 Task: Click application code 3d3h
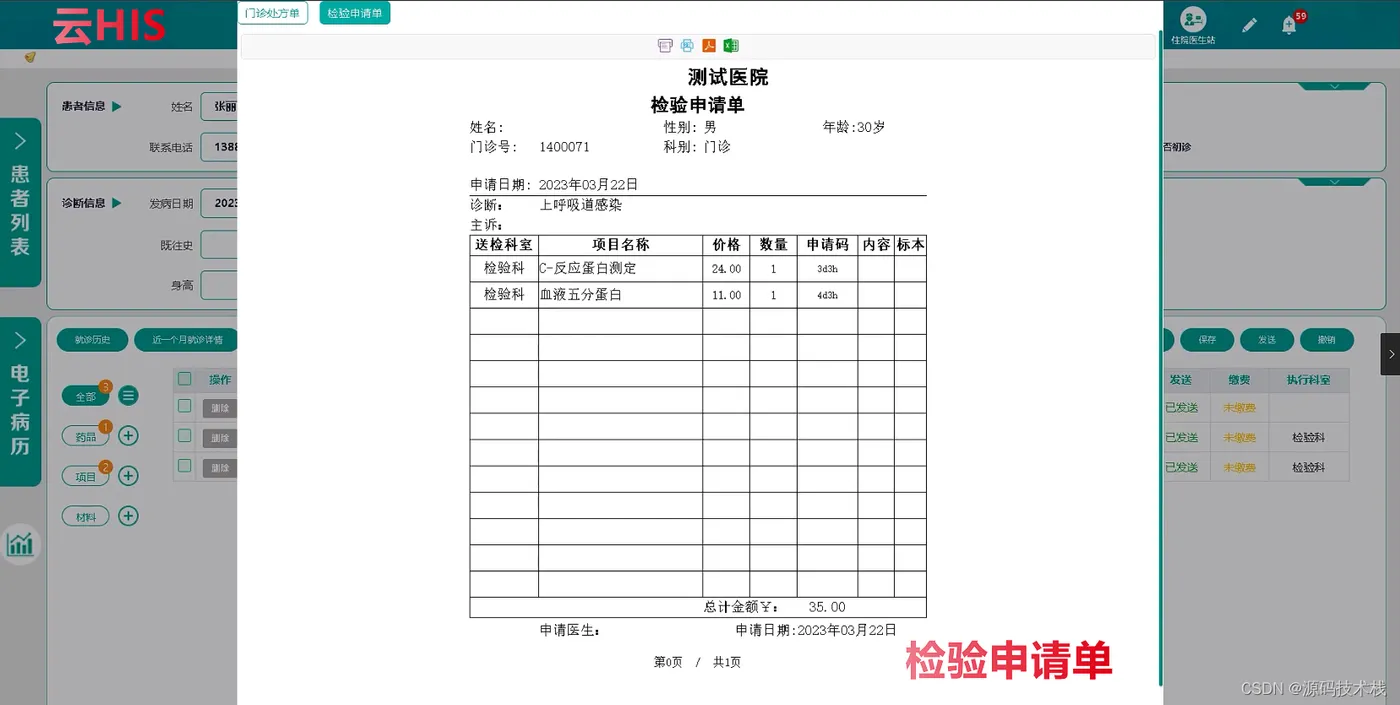coord(827,269)
